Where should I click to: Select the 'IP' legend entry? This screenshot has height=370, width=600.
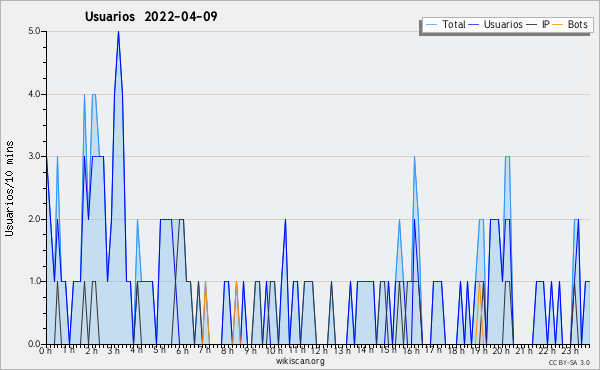pyautogui.click(x=538, y=24)
